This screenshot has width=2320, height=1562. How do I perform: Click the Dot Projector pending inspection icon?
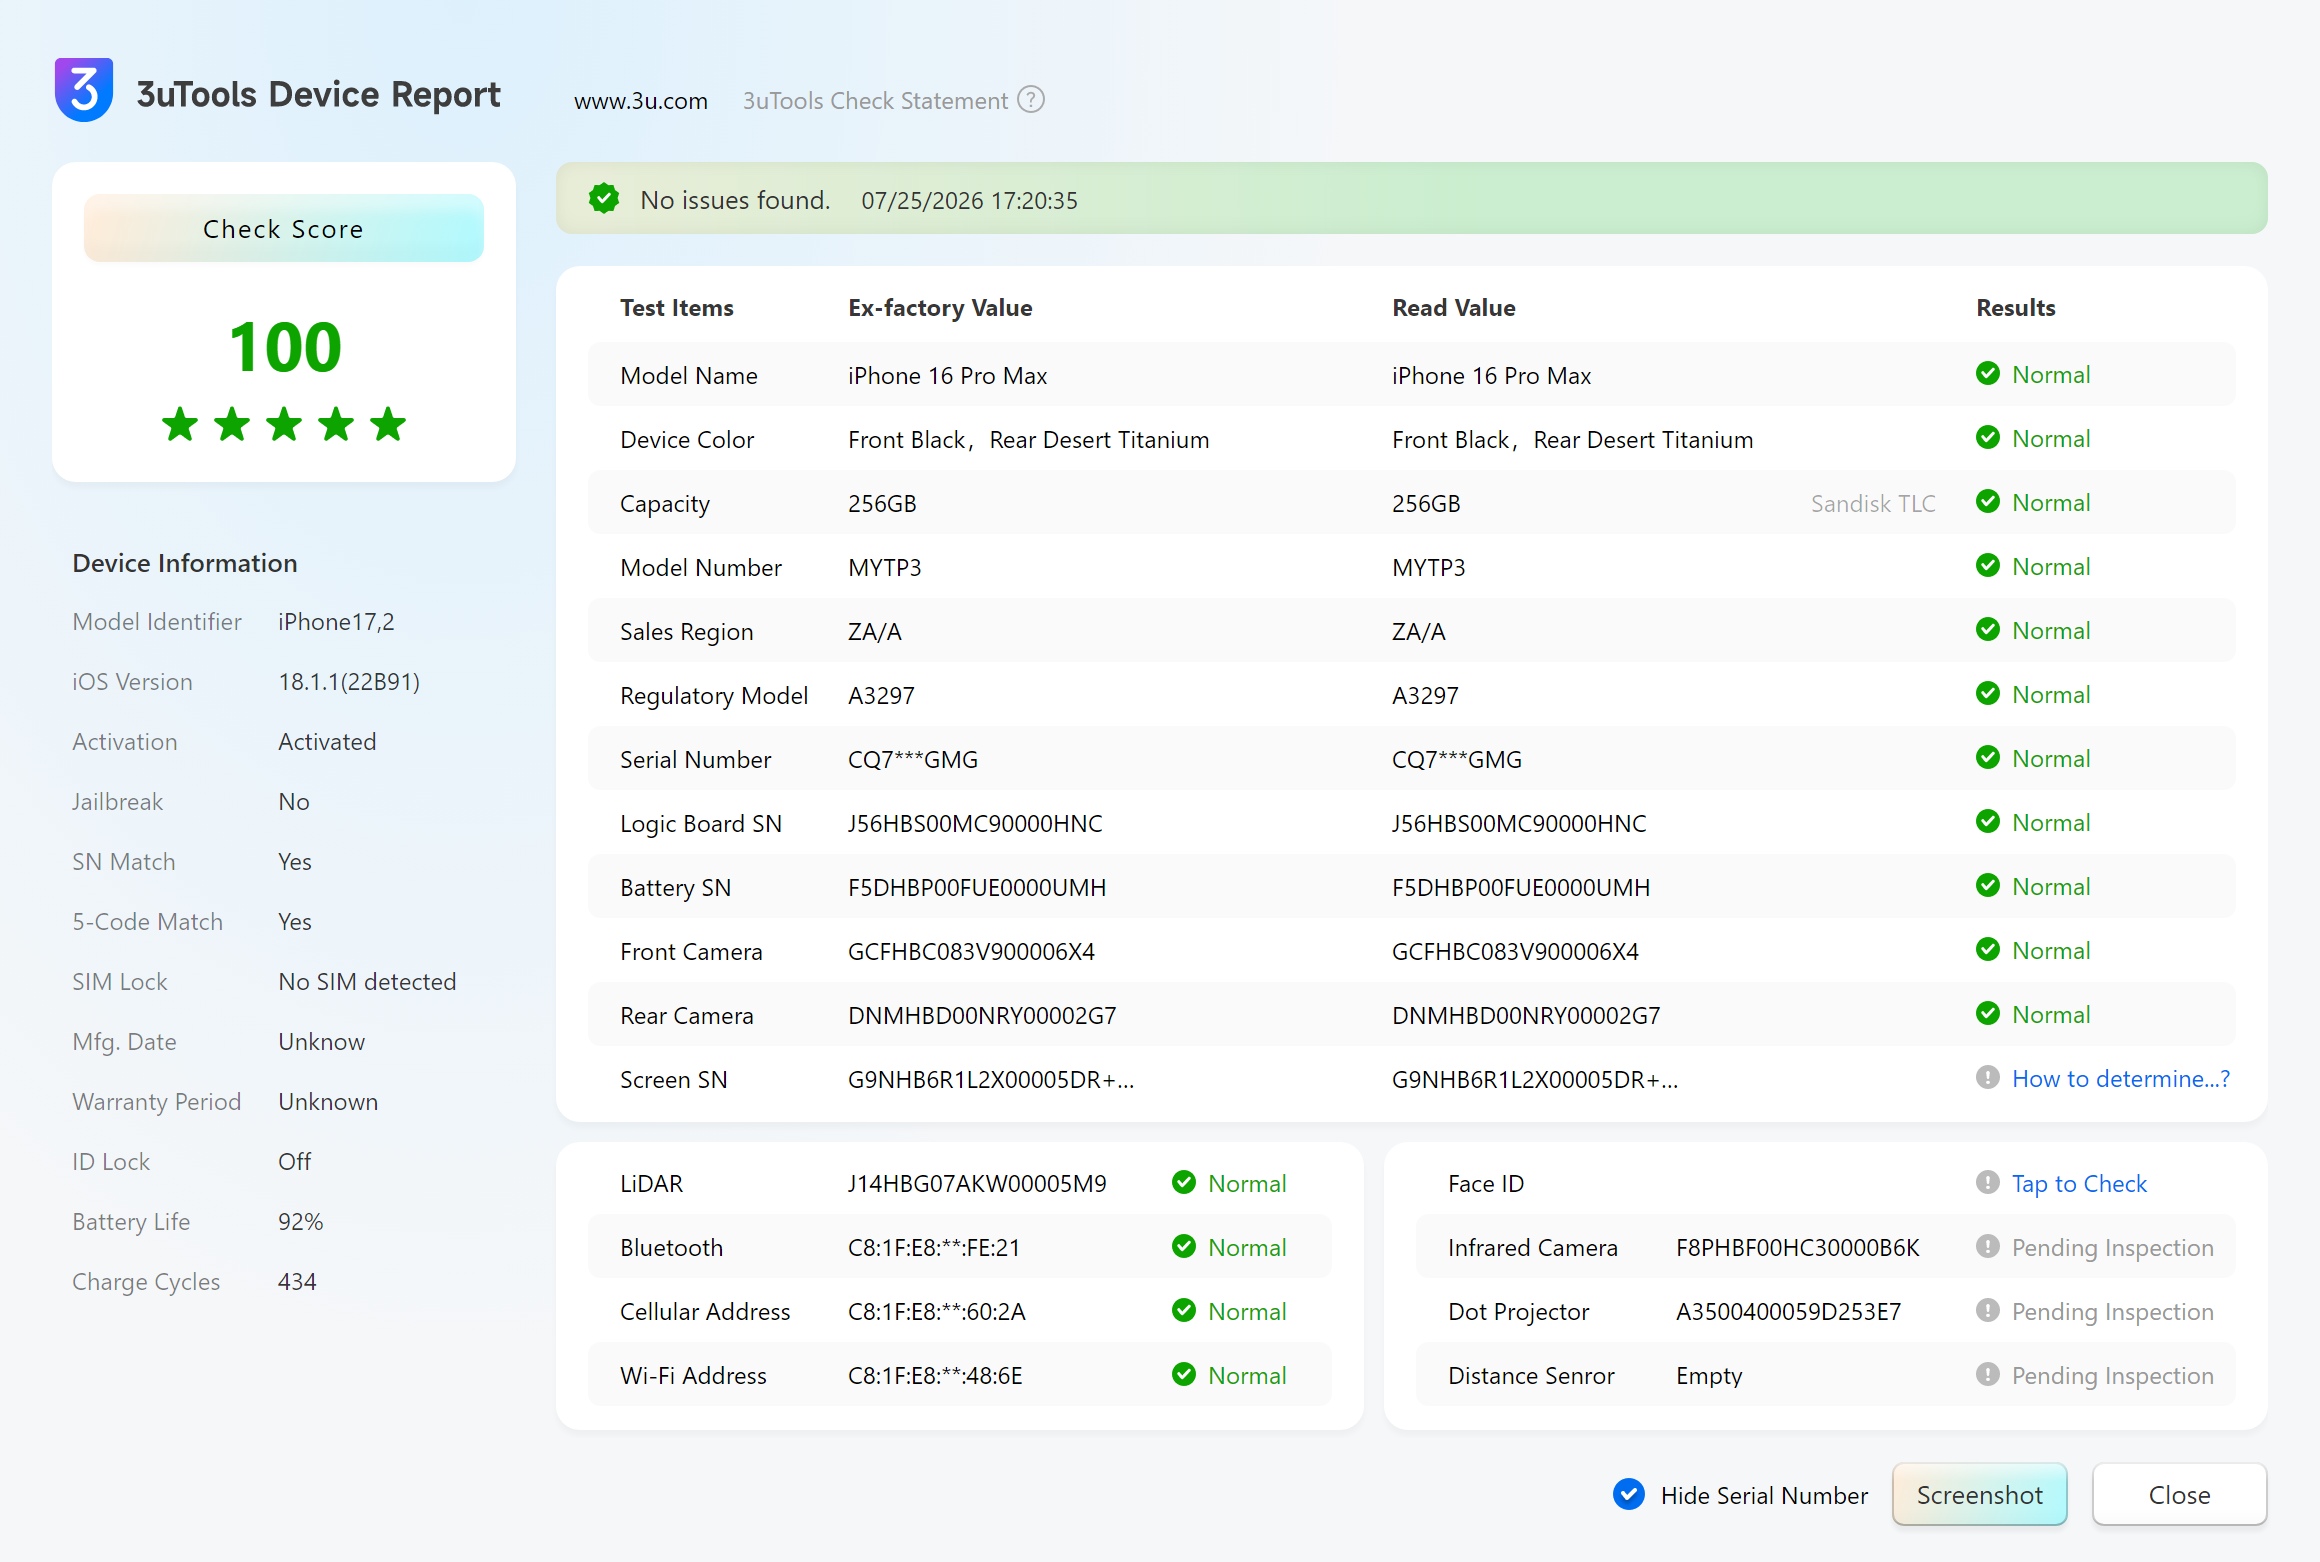pyautogui.click(x=1988, y=1310)
